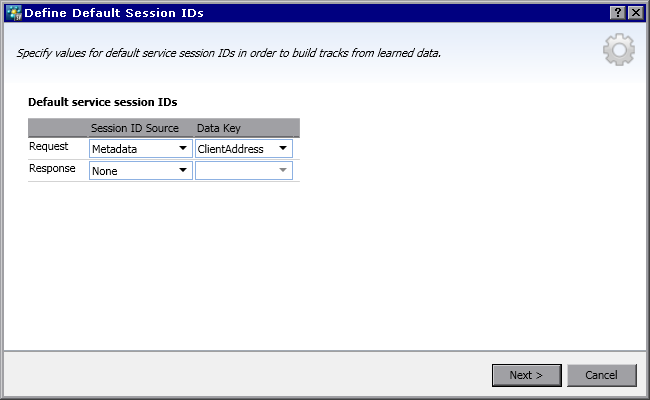The width and height of the screenshot is (650, 400).
Task: Click the Default service session IDs heading
Action: click(103, 102)
